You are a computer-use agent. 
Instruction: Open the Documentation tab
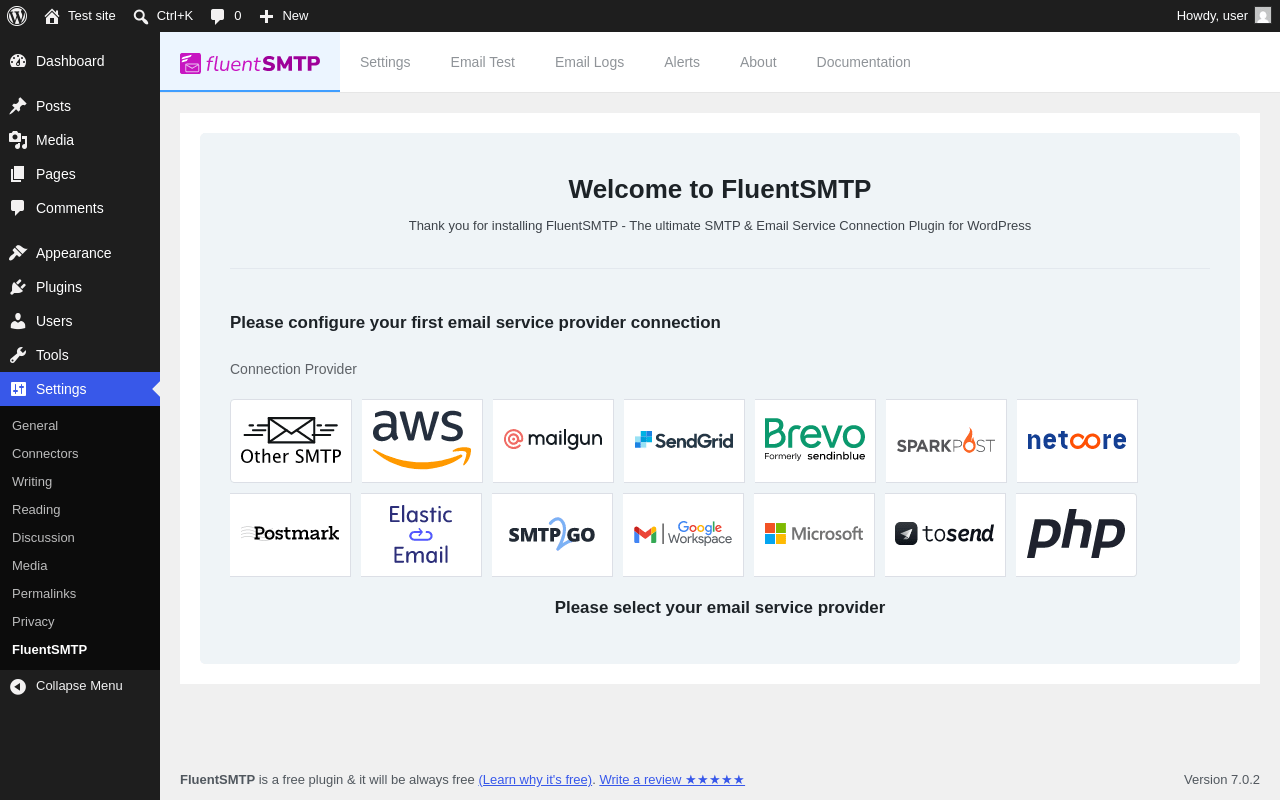pyautogui.click(x=864, y=62)
